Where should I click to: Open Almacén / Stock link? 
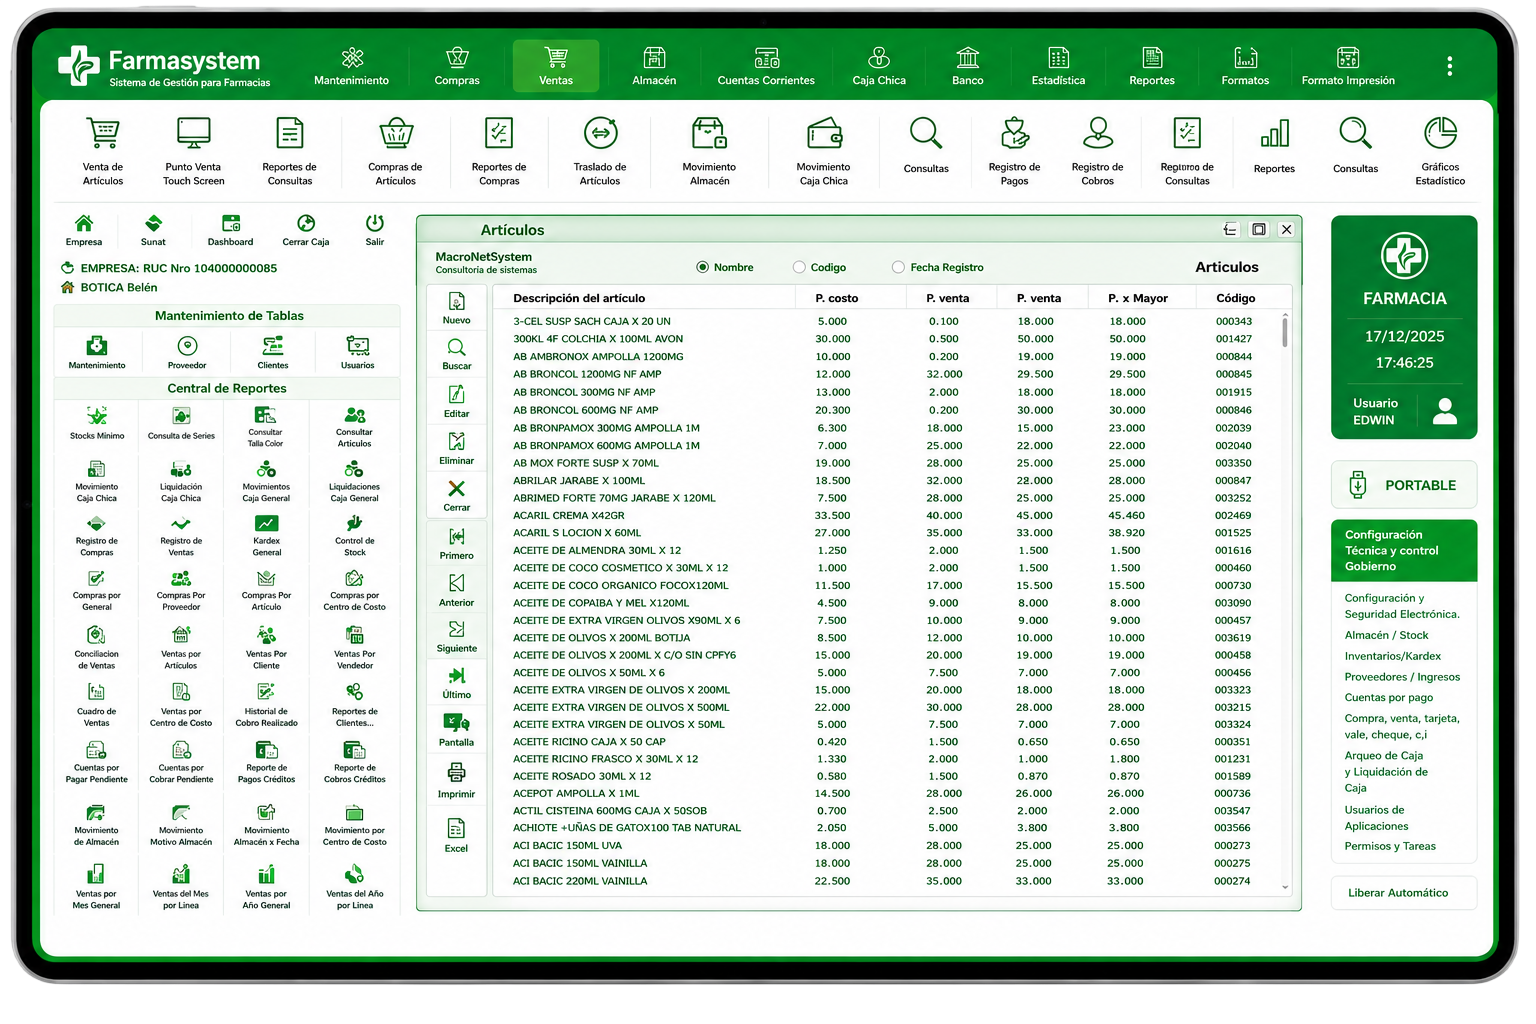1386,635
